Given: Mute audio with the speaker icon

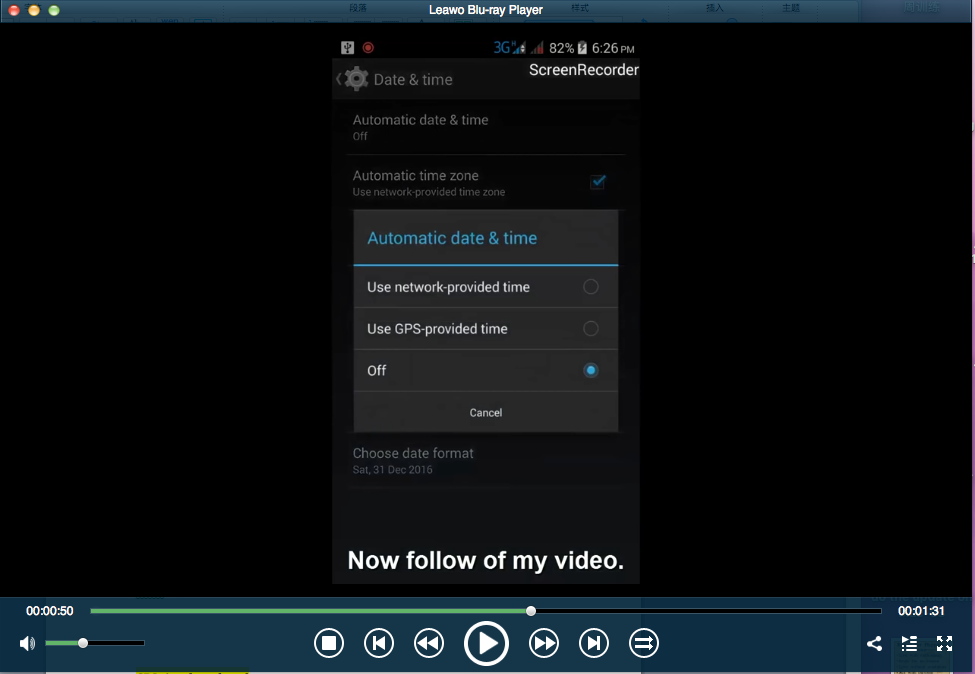Looking at the screenshot, I should pos(27,643).
